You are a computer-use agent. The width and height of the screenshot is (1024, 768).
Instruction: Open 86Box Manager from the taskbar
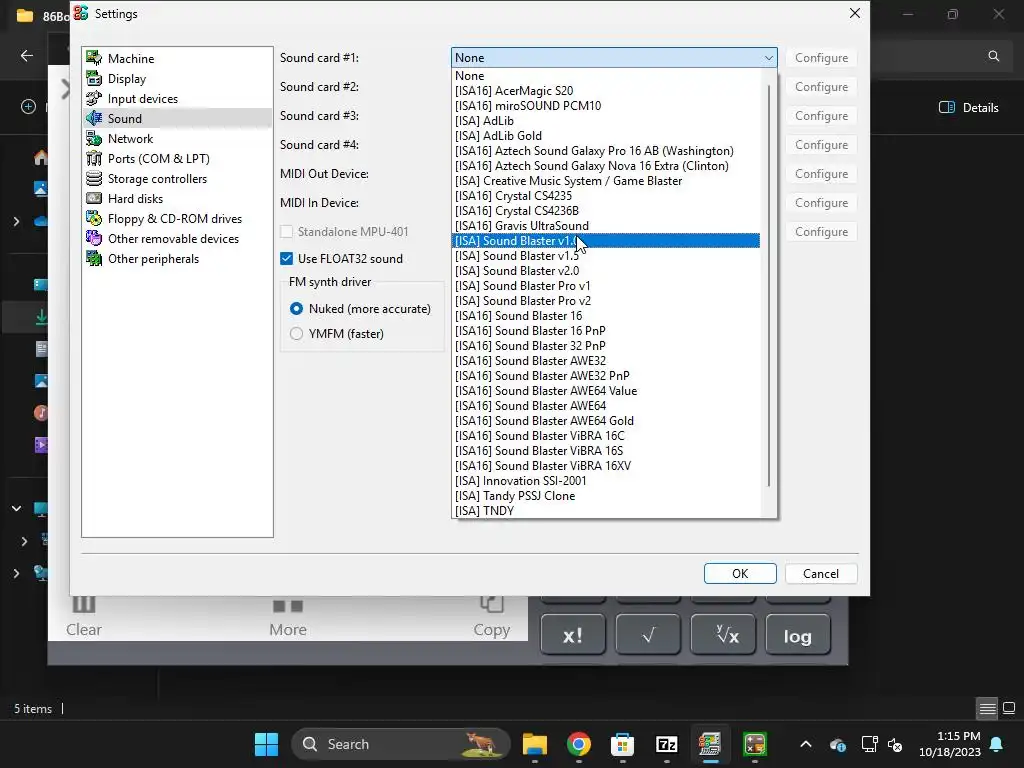click(710, 744)
